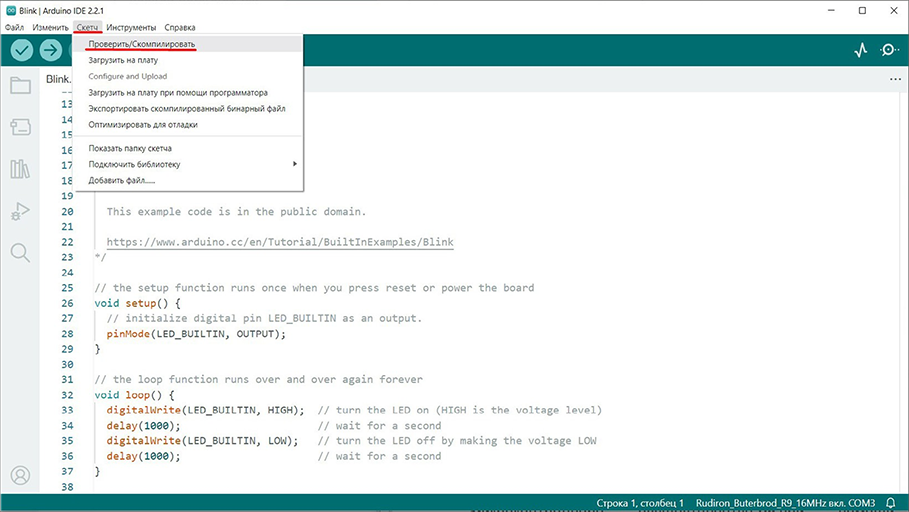Click comment 'This example code is in the public domain.'
The height and width of the screenshot is (512, 909).
pos(237,212)
